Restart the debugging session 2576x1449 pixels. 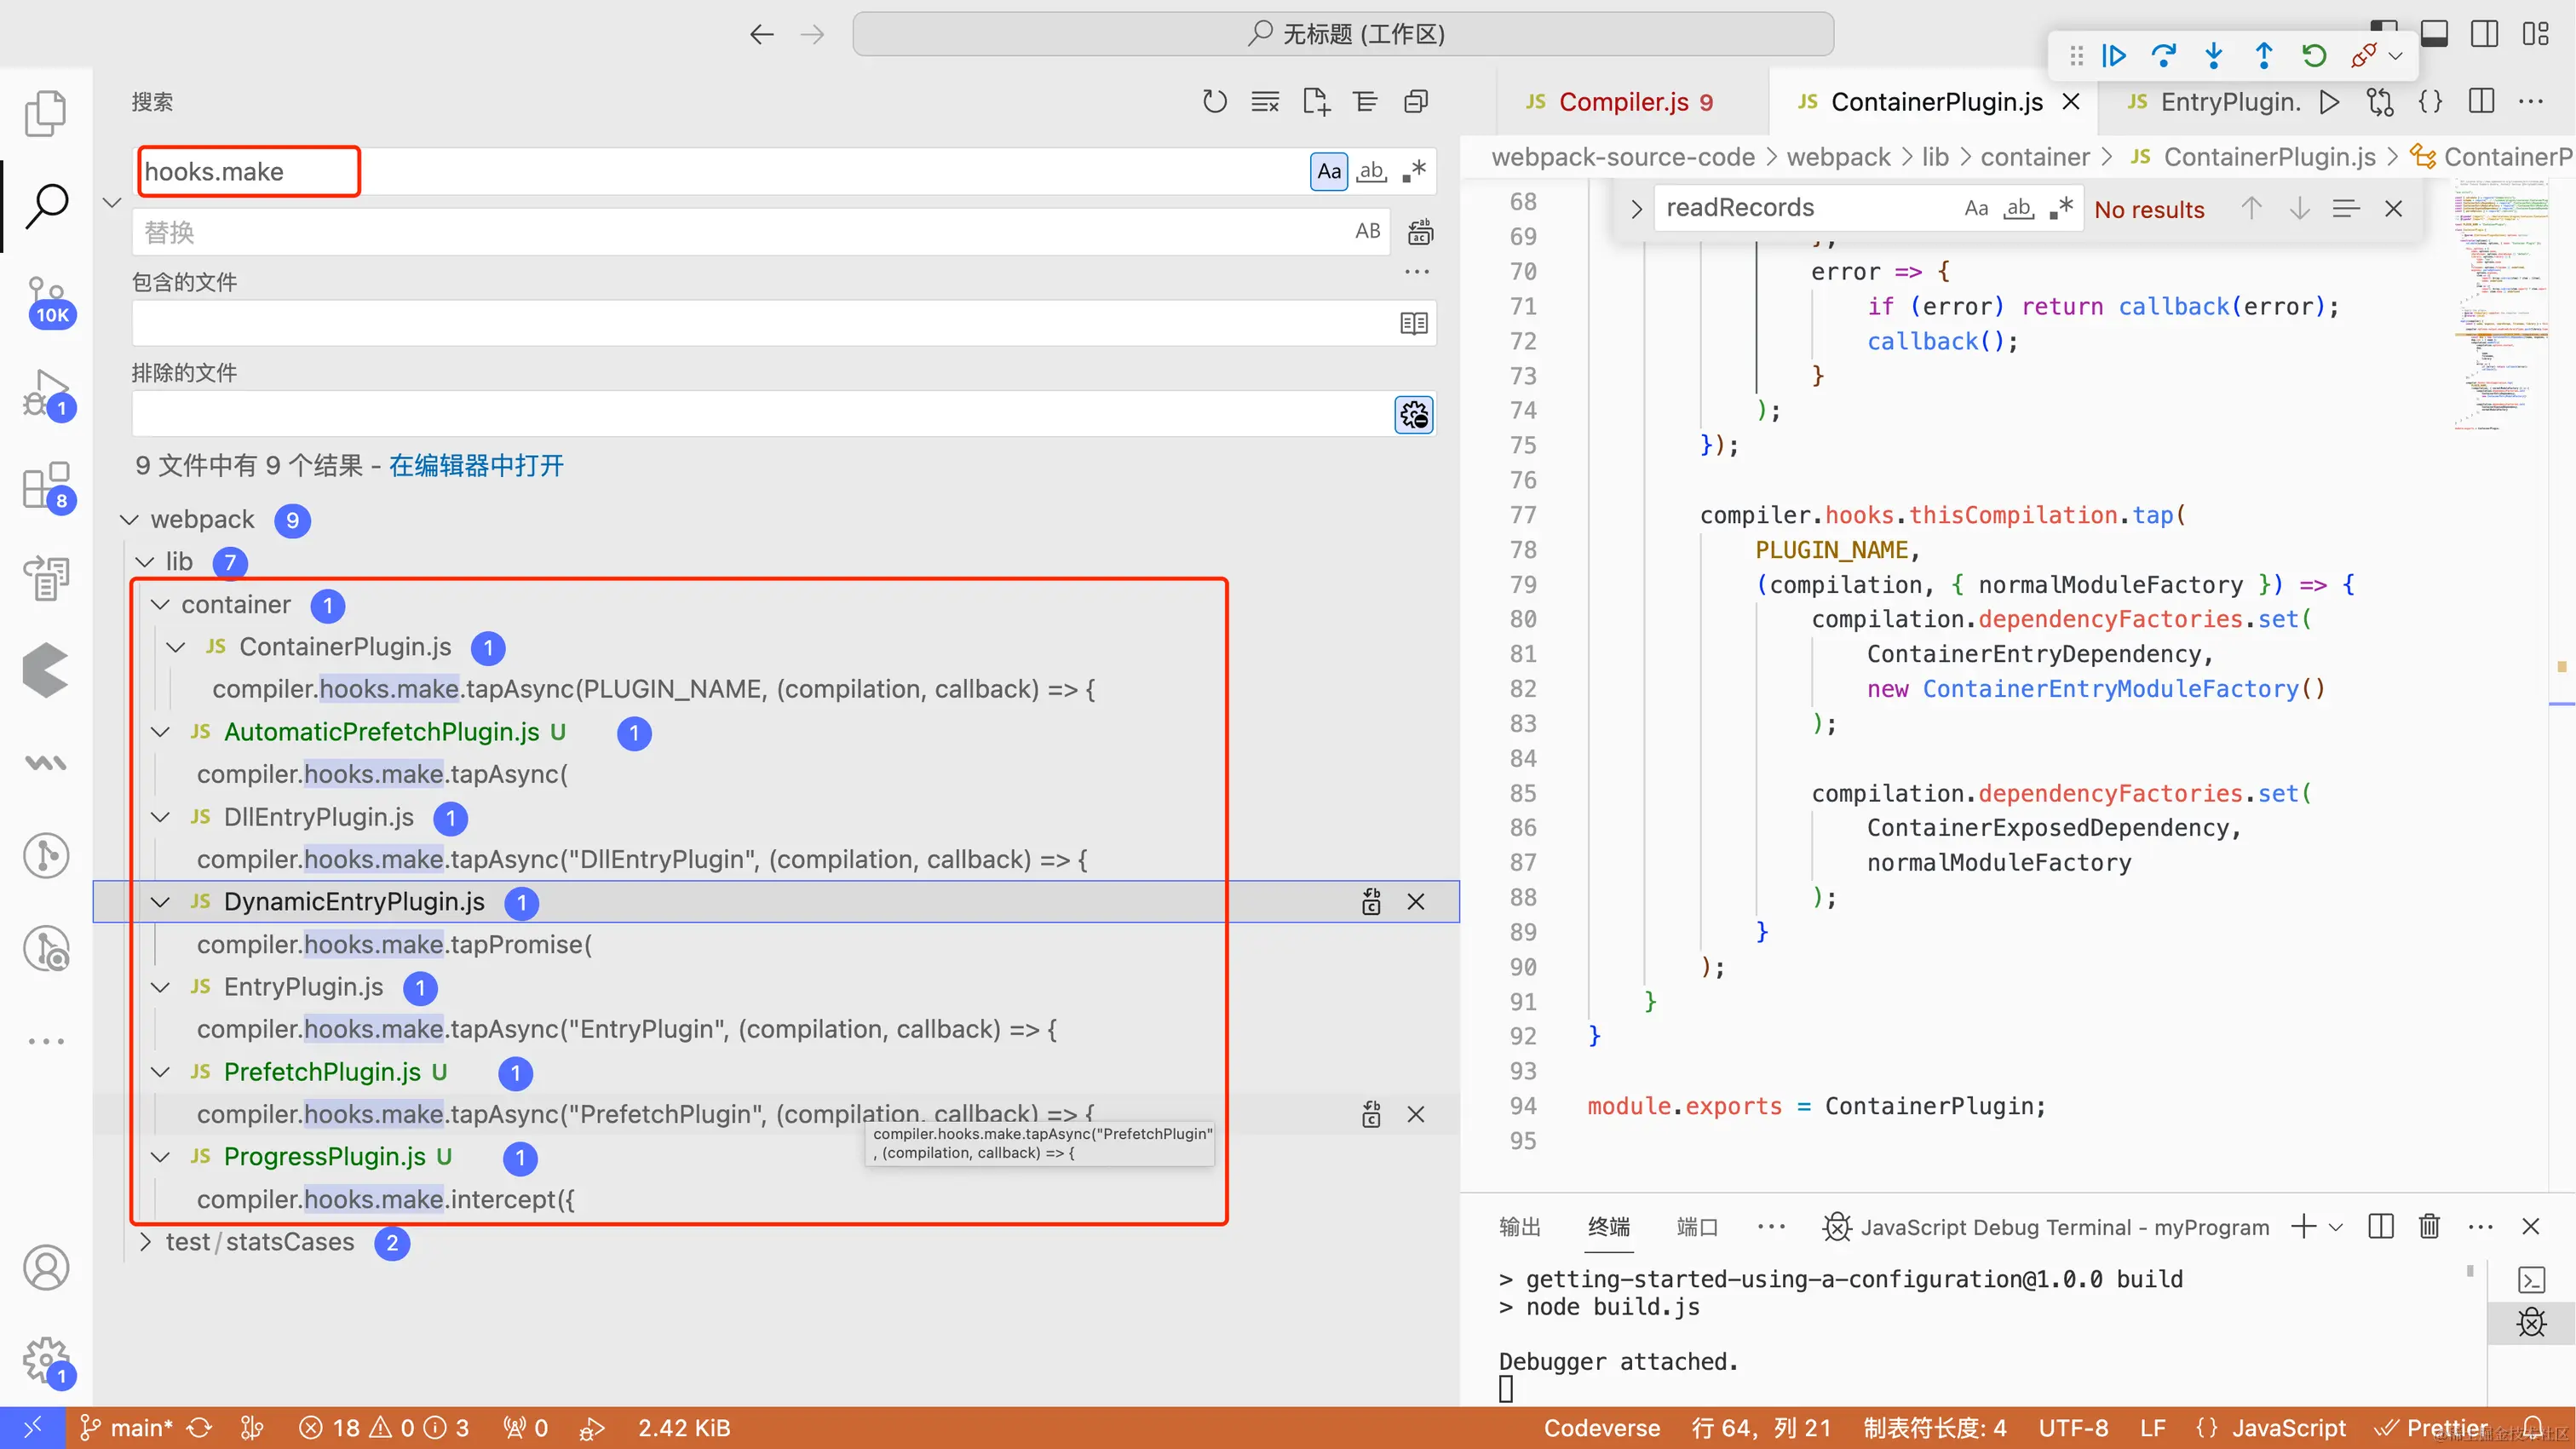point(2313,56)
